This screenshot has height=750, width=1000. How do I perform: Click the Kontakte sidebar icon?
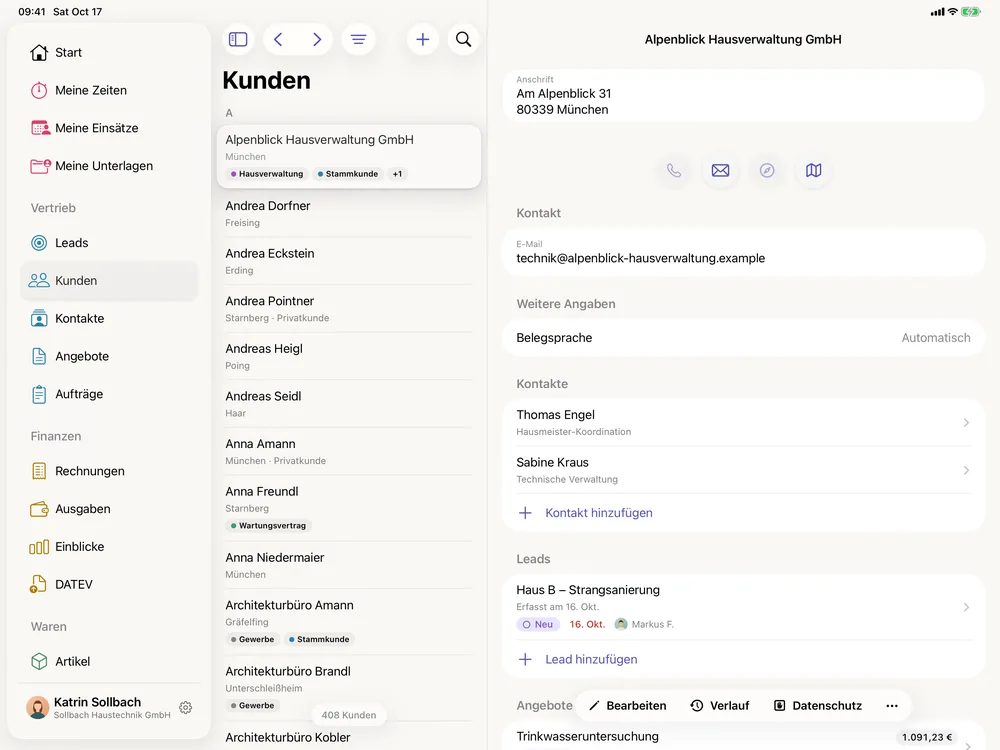point(39,318)
